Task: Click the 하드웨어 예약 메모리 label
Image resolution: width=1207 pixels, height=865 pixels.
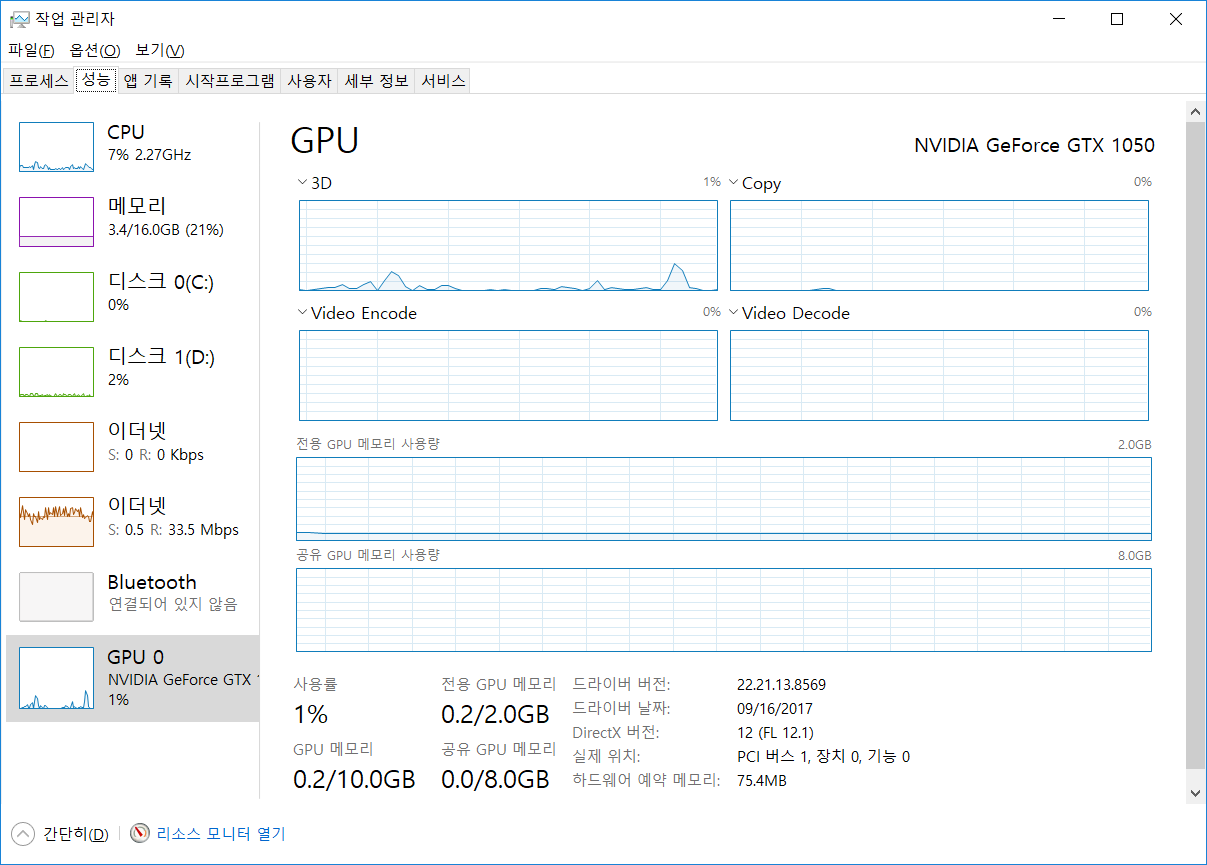Action: pos(646,780)
